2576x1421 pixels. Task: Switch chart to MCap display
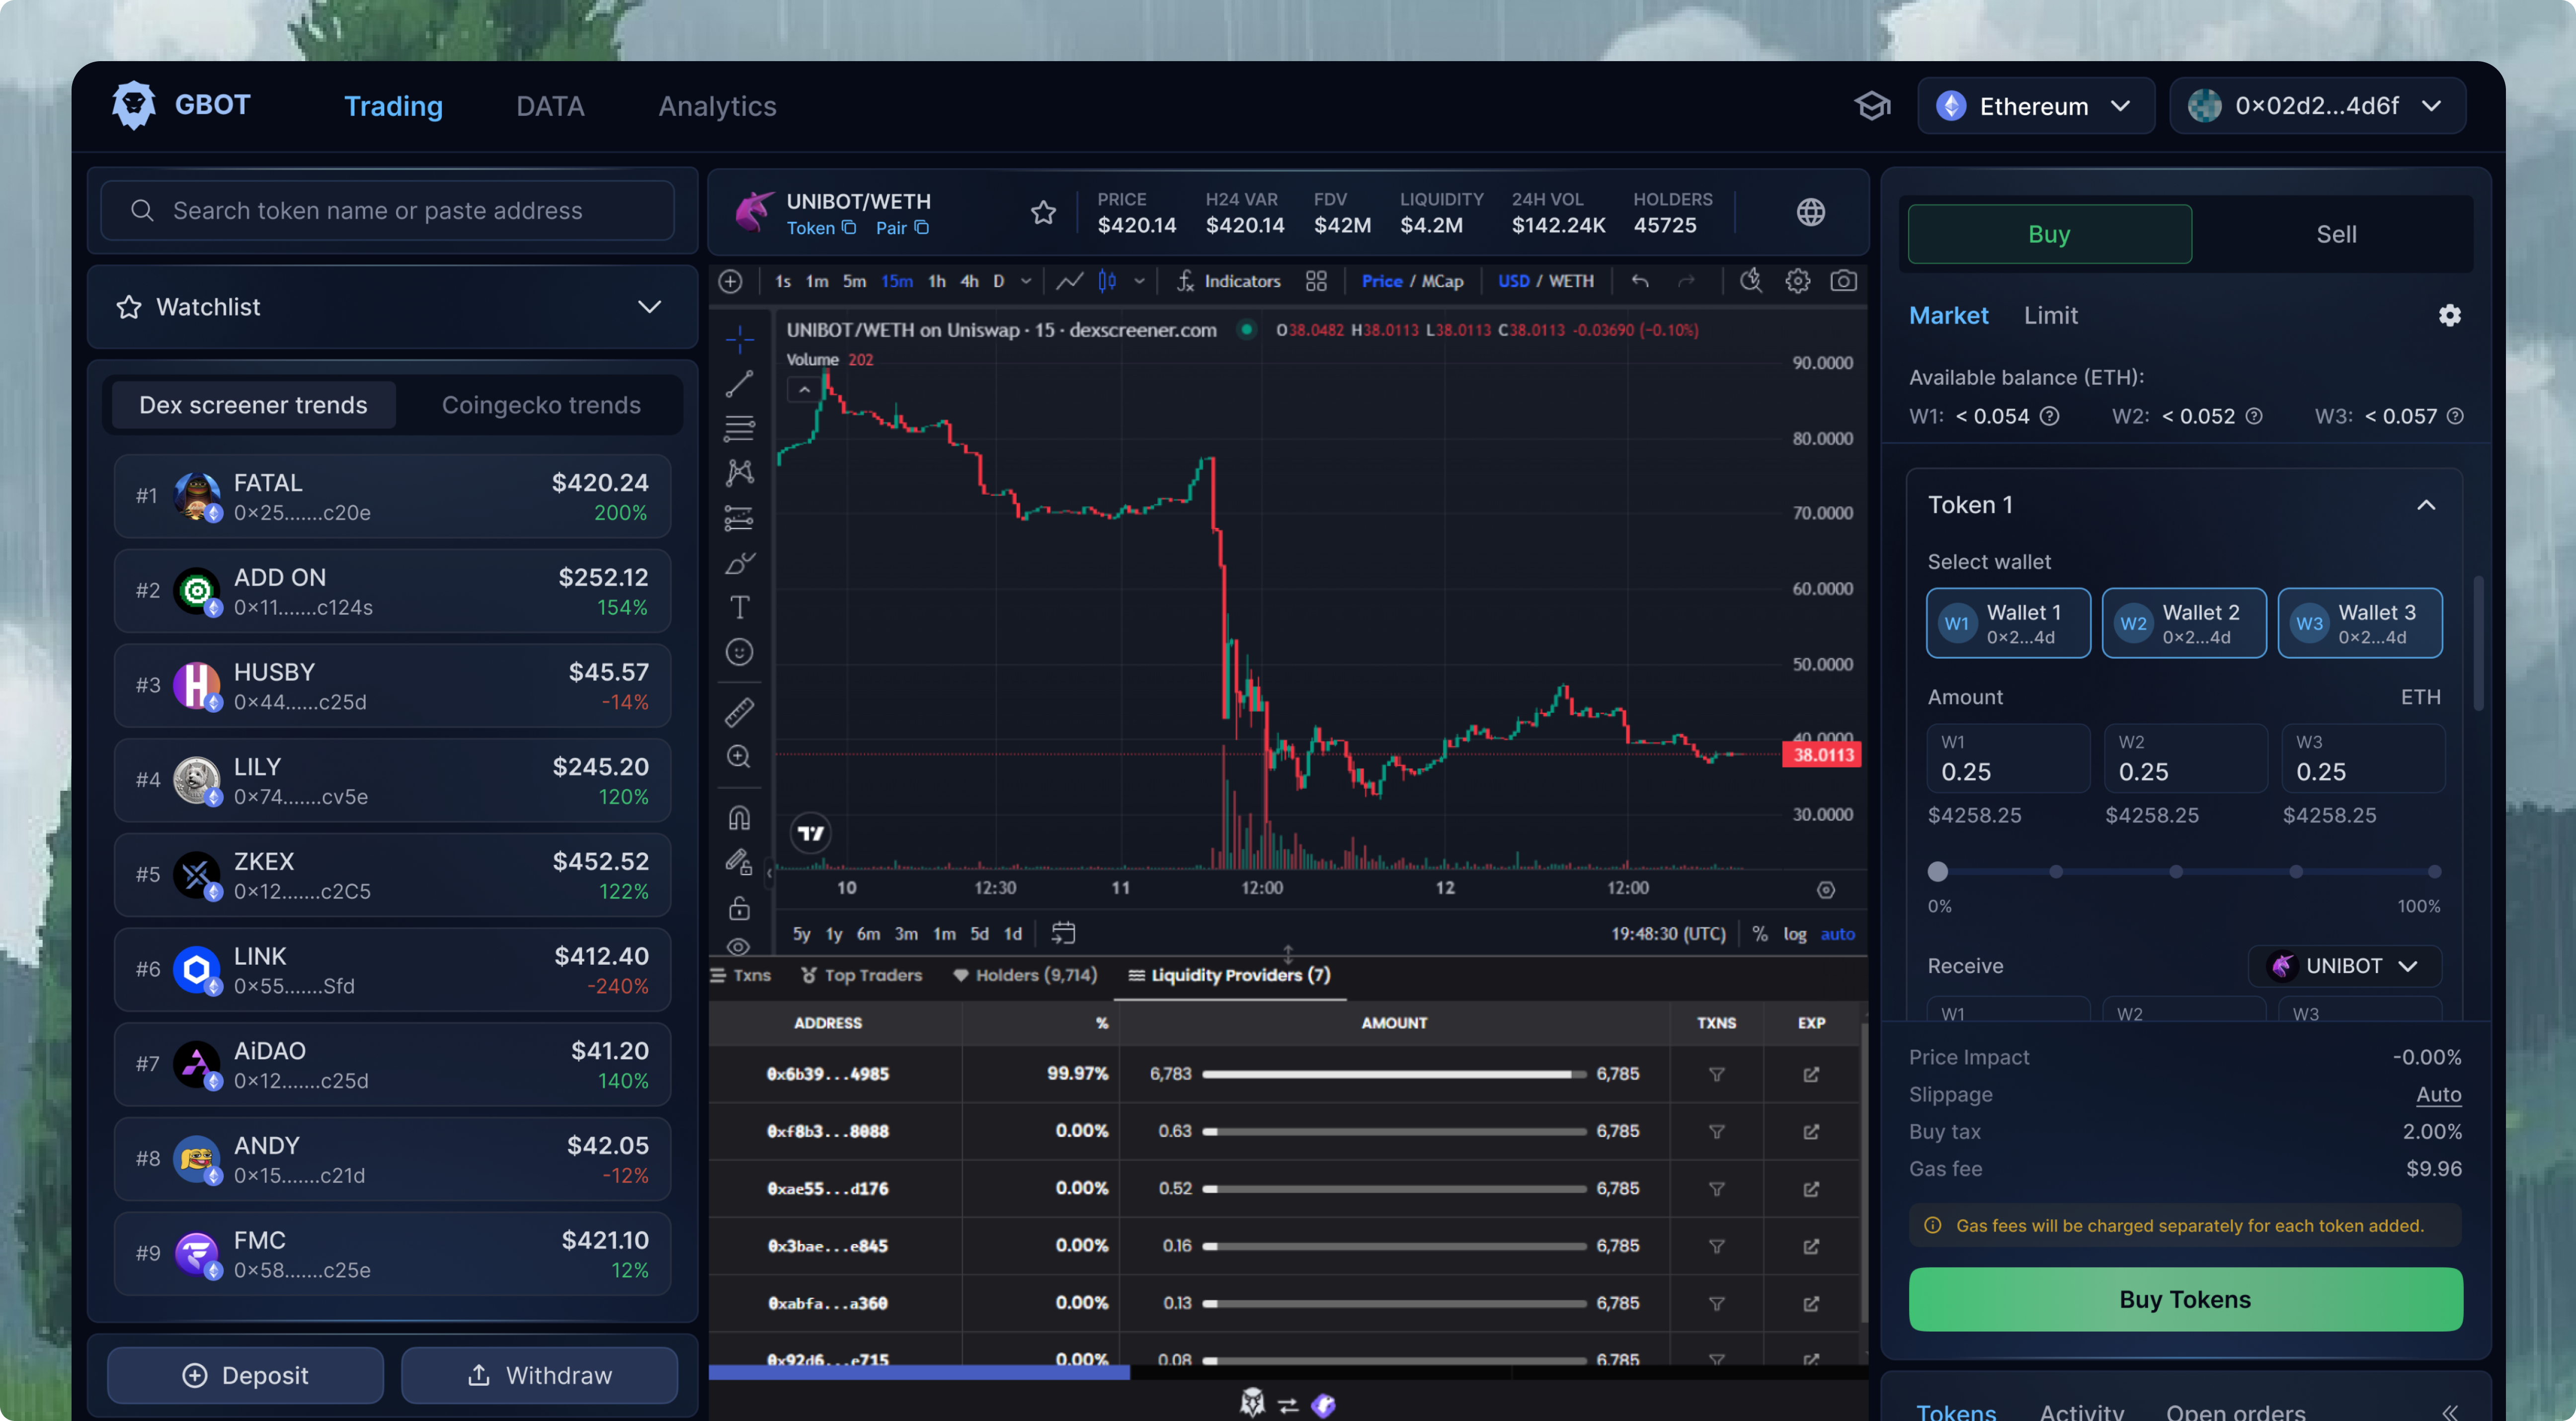point(1442,281)
